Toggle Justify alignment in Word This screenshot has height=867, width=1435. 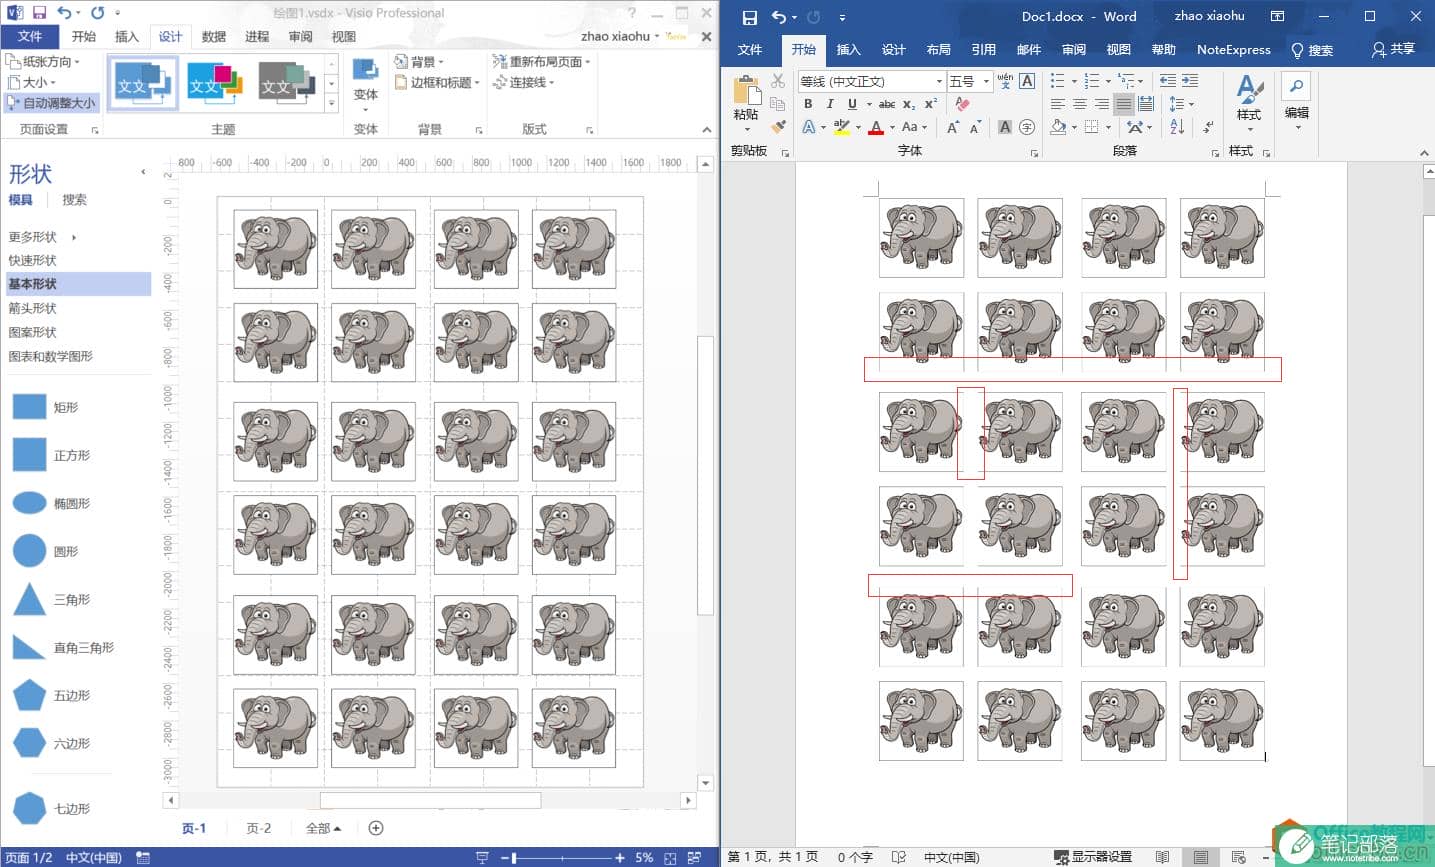coord(1124,104)
